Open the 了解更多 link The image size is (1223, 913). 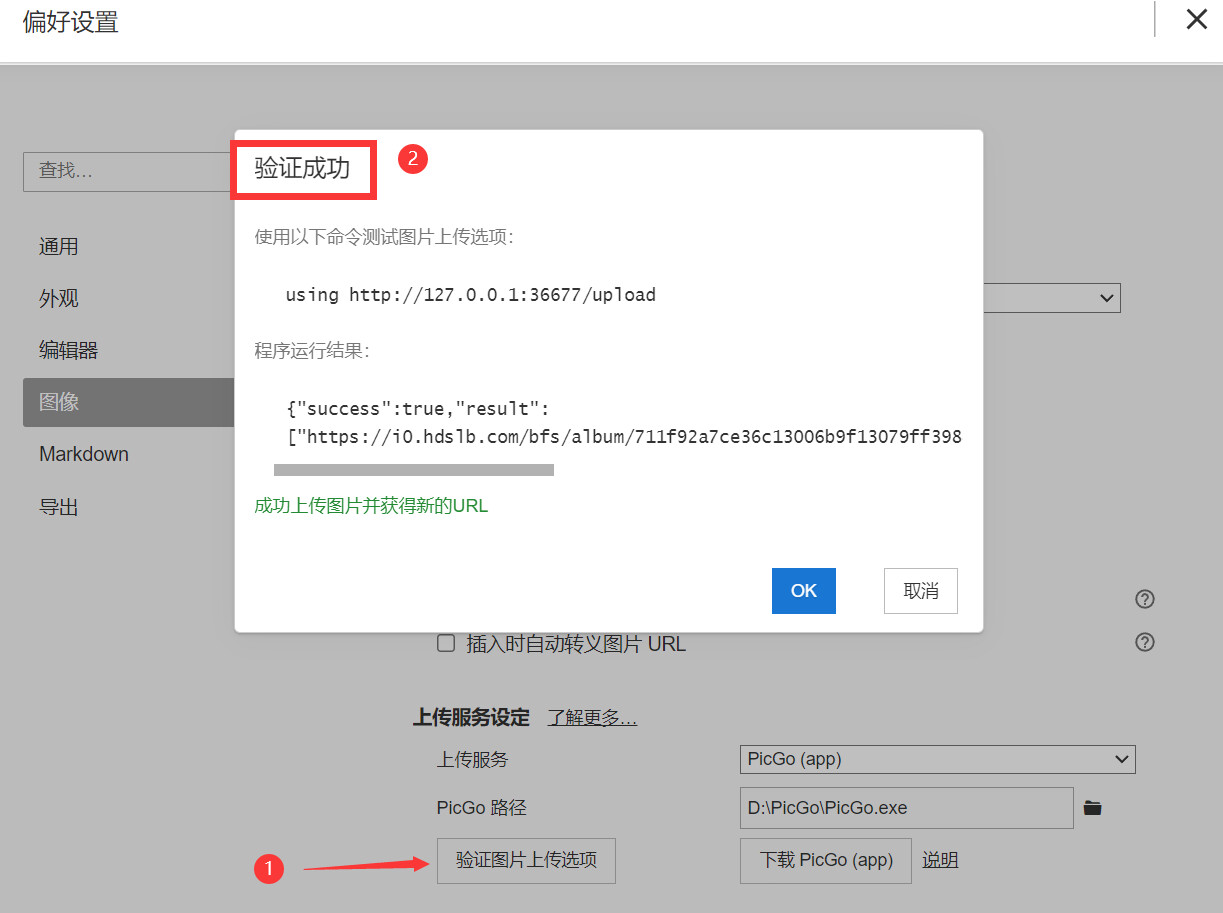(592, 718)
